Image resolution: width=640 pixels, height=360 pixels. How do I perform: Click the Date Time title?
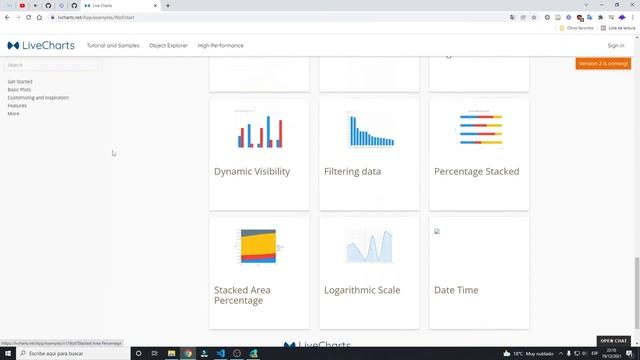tap(456, 290)
